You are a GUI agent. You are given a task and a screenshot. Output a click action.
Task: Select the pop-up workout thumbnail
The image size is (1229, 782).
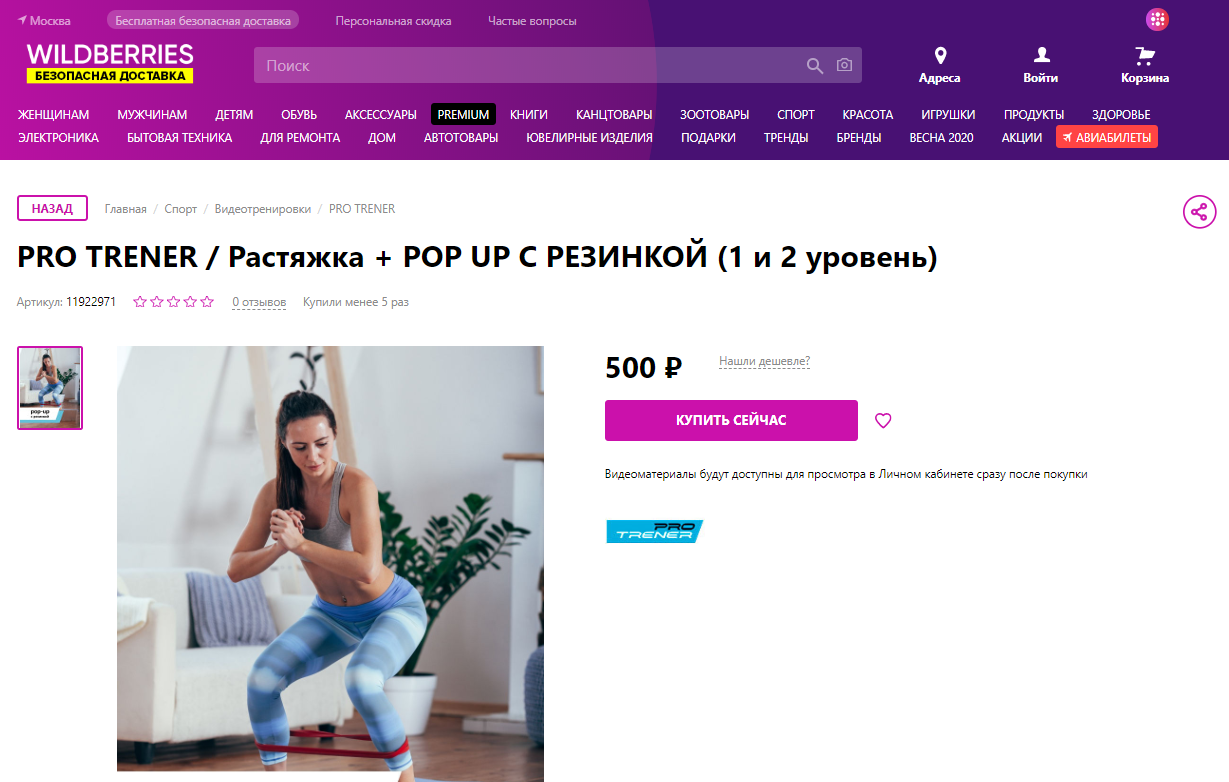(x=50, y=388)
